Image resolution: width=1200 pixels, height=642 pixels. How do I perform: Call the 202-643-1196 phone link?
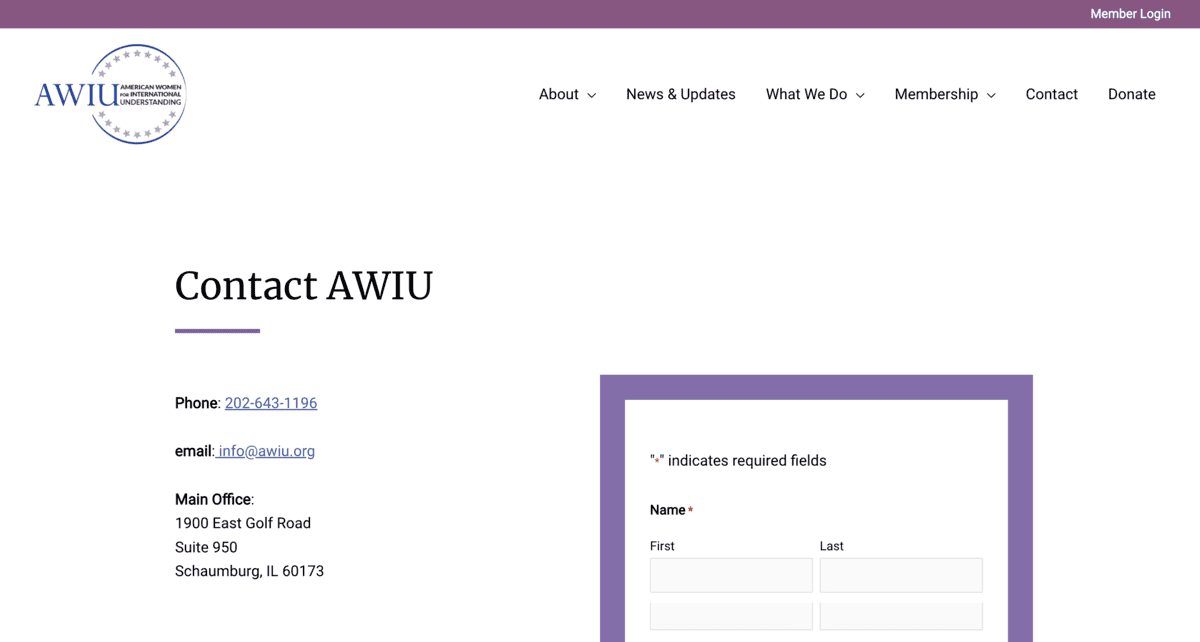click(x=270, y=403)
